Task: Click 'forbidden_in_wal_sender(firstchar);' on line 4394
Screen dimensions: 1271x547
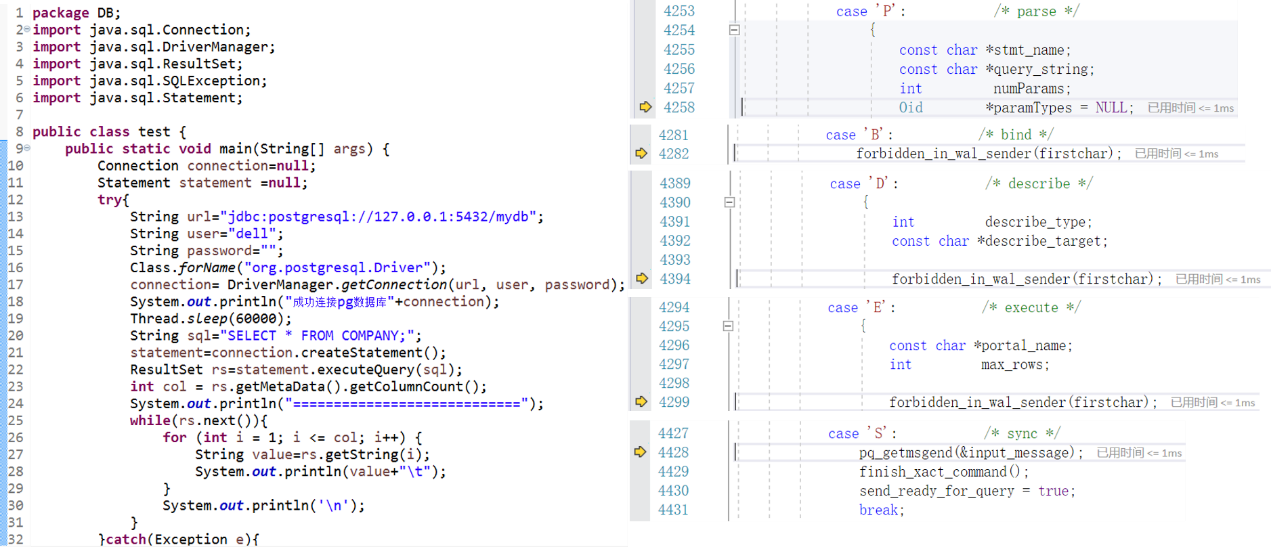Action: [x=1027, y=280]
